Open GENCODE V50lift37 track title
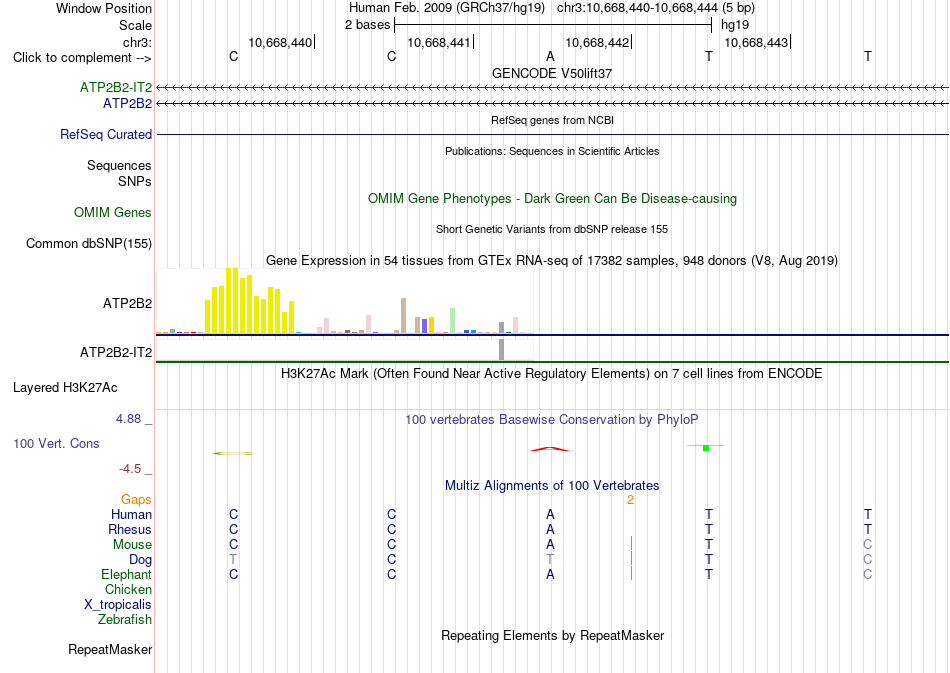The width and height of the screenshot is (950, 673). coord(552,73)
